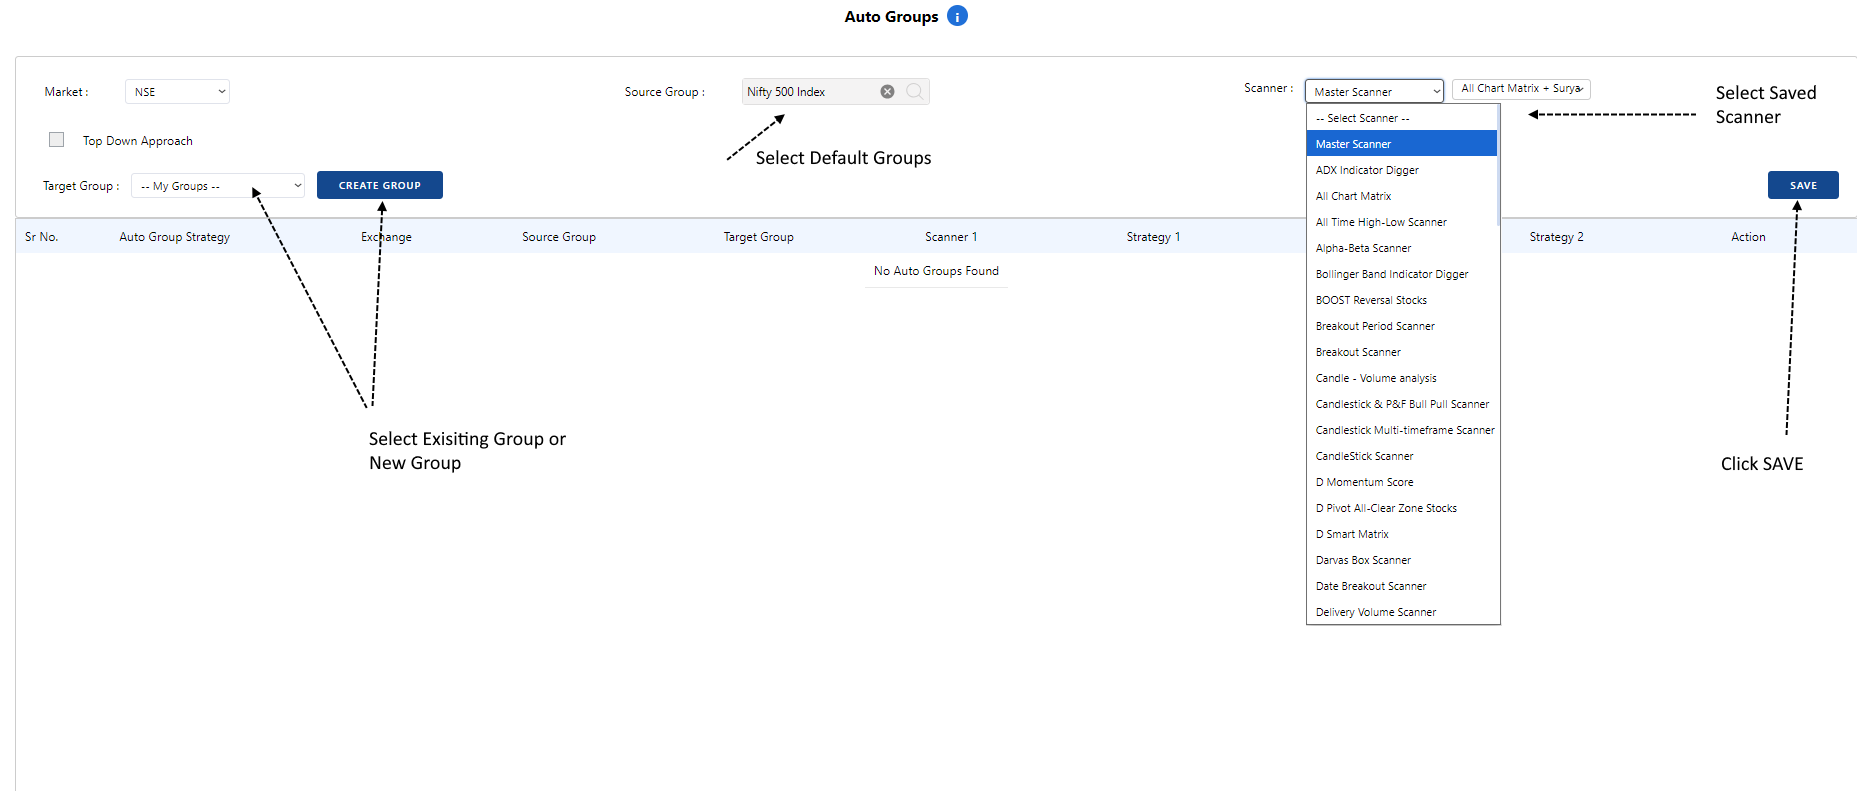Screen dimensions: 1857x791
Task: Choose the D Smart Matrix option
Action: pos(1402,534)
